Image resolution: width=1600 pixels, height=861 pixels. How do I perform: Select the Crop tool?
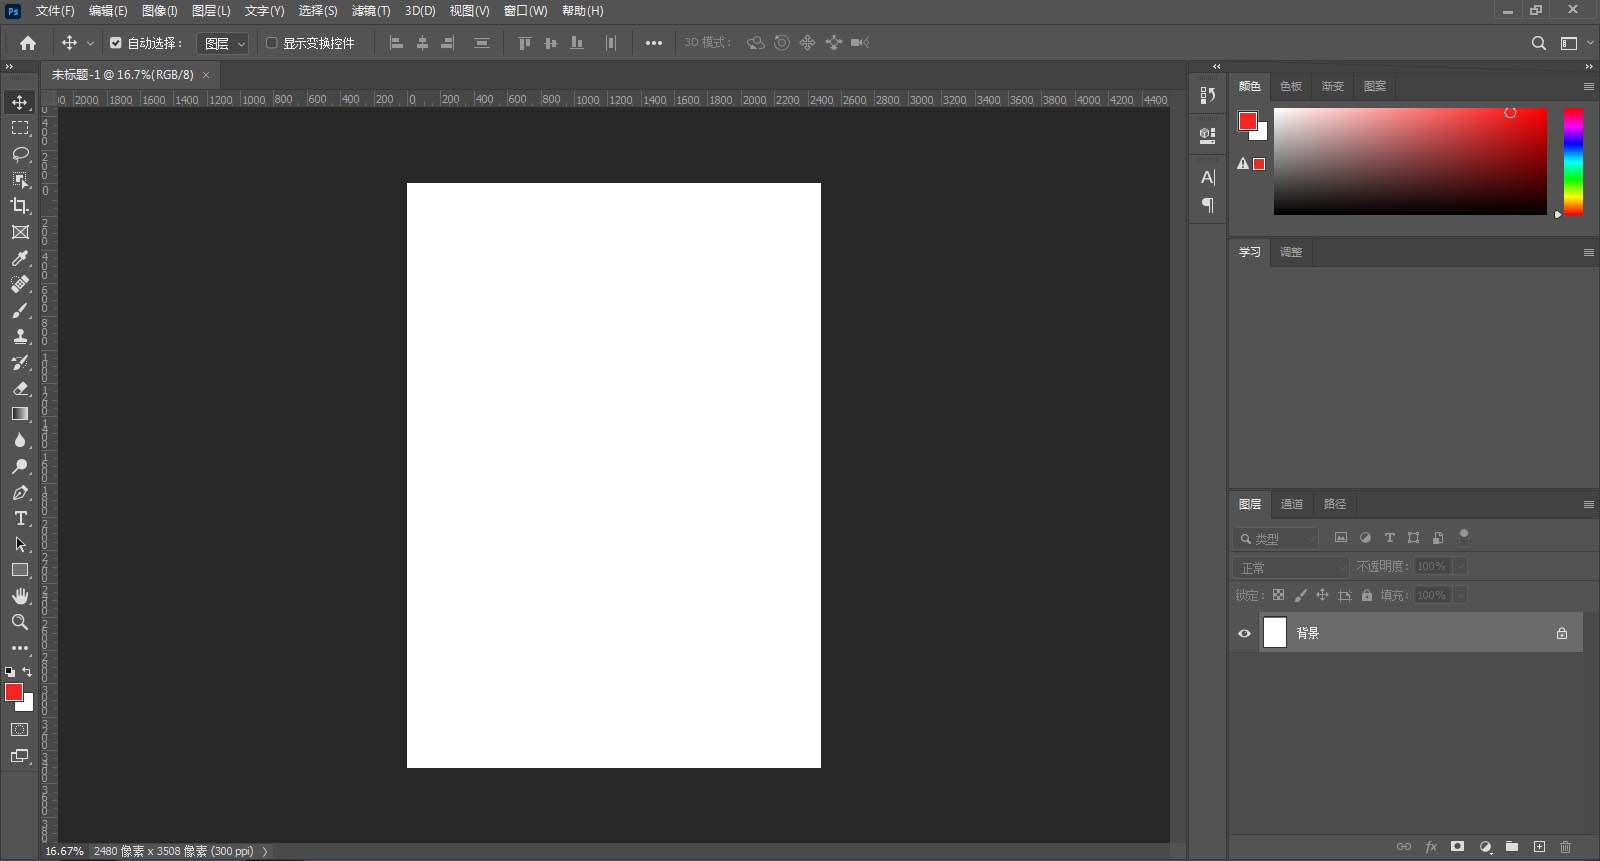tap(20, 206)
